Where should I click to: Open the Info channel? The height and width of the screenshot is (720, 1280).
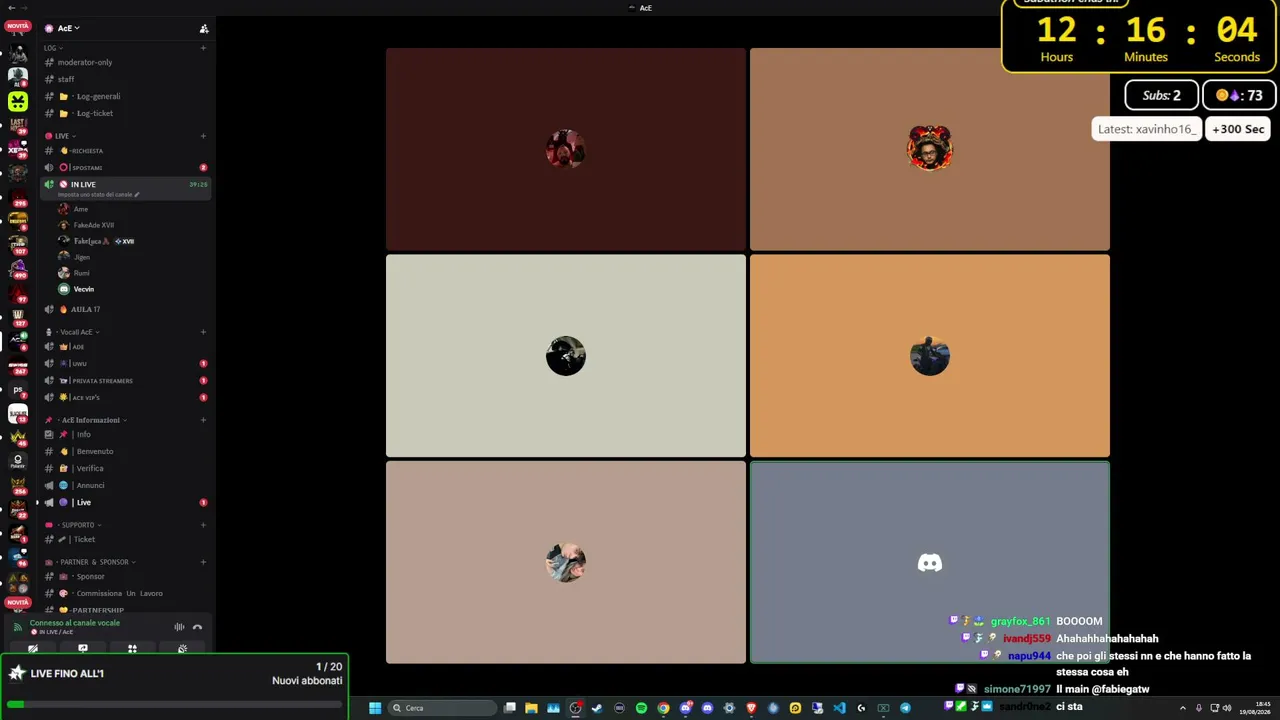tap(125, 435)
